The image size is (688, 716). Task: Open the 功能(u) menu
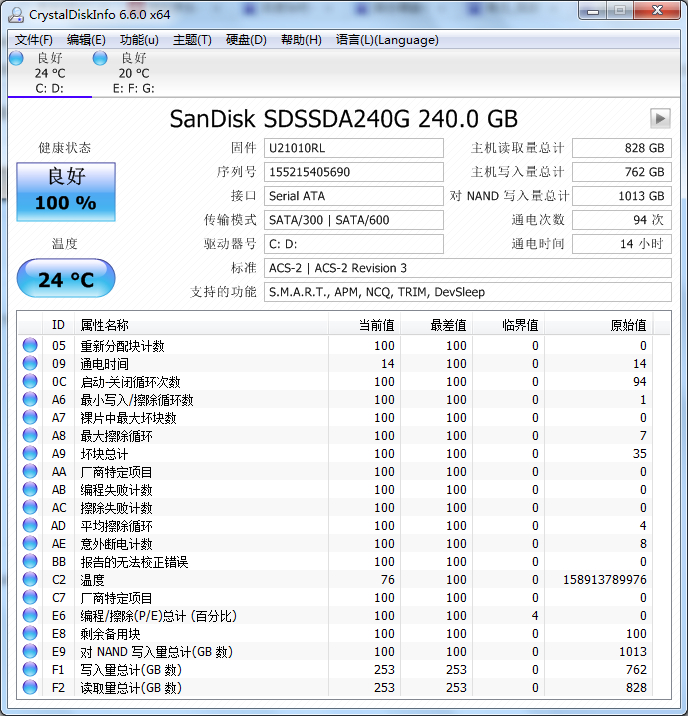coord(139,40)
